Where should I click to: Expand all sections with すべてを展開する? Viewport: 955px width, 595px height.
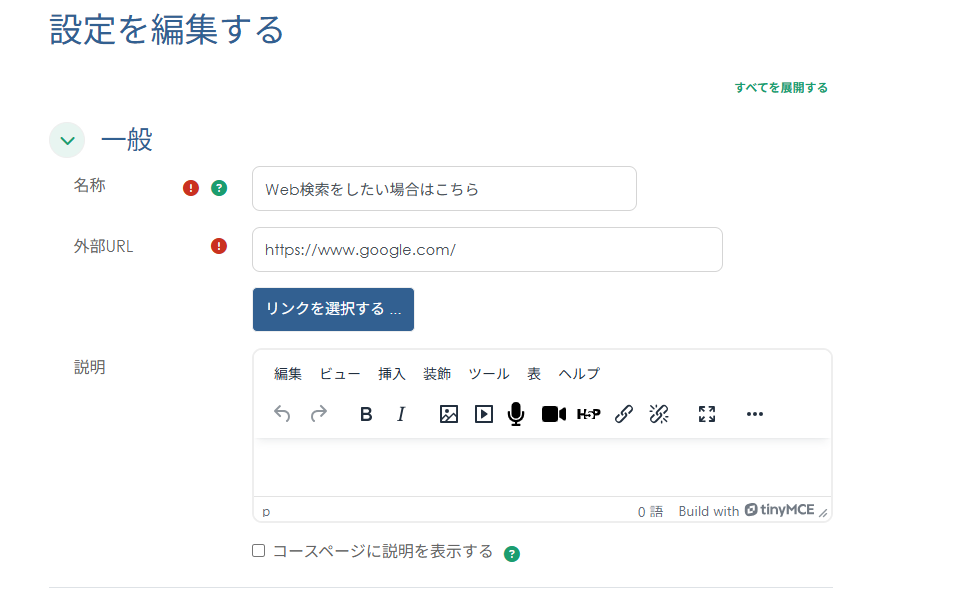click(779, 87)
